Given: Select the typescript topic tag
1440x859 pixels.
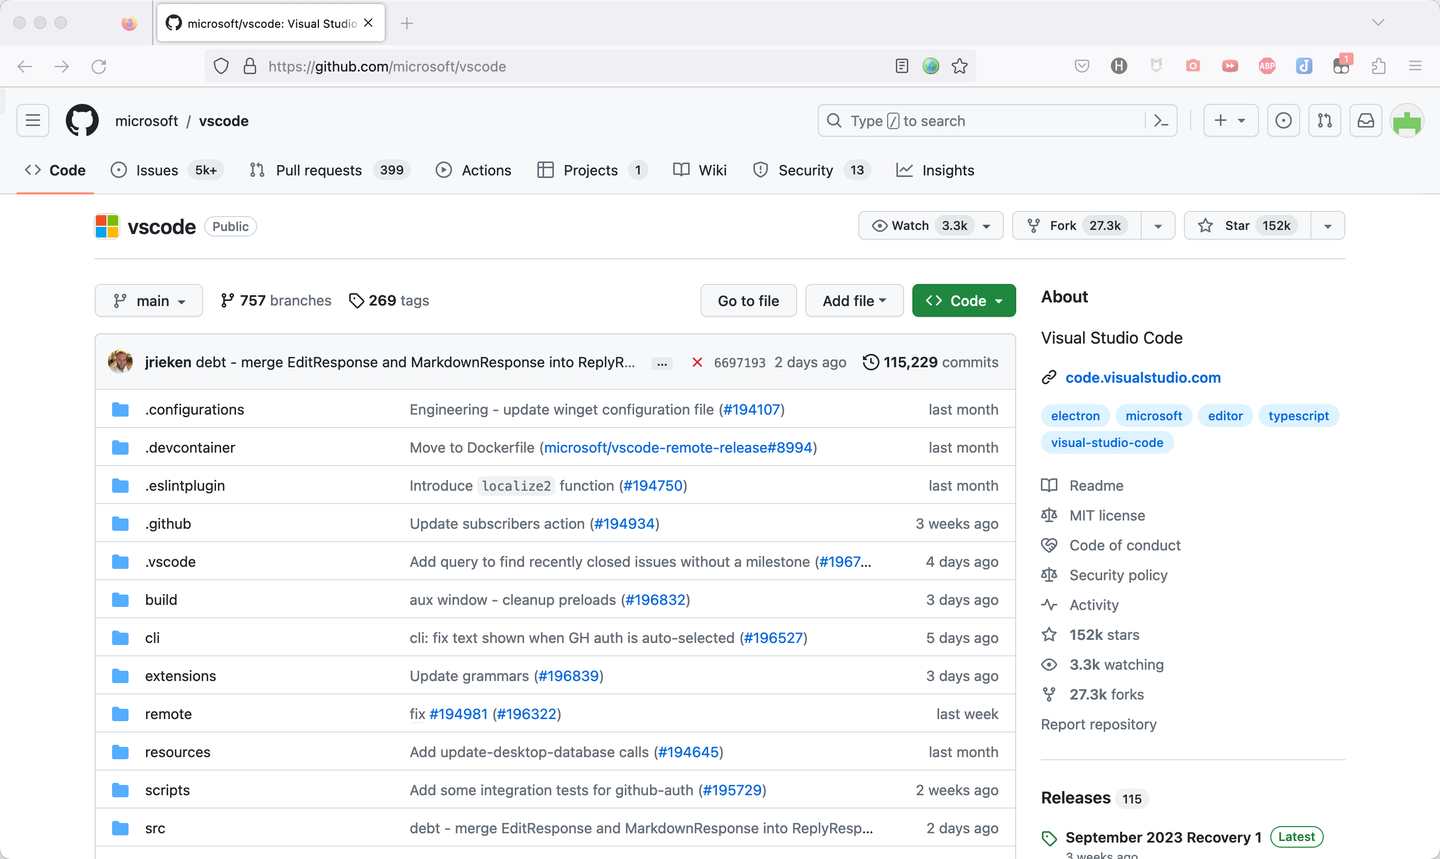Looking at the screenshot, I should click(1299, 416).
